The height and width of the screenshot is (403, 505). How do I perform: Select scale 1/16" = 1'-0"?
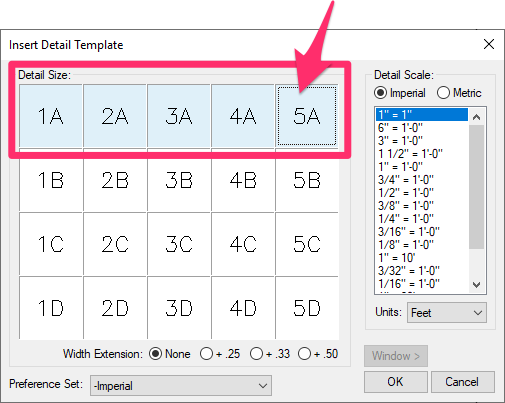coord(422,283)
